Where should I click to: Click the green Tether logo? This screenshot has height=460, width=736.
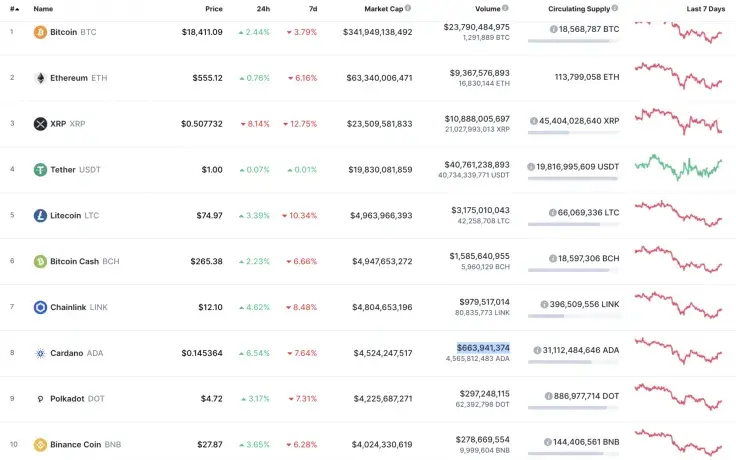(x=40, y=170)
